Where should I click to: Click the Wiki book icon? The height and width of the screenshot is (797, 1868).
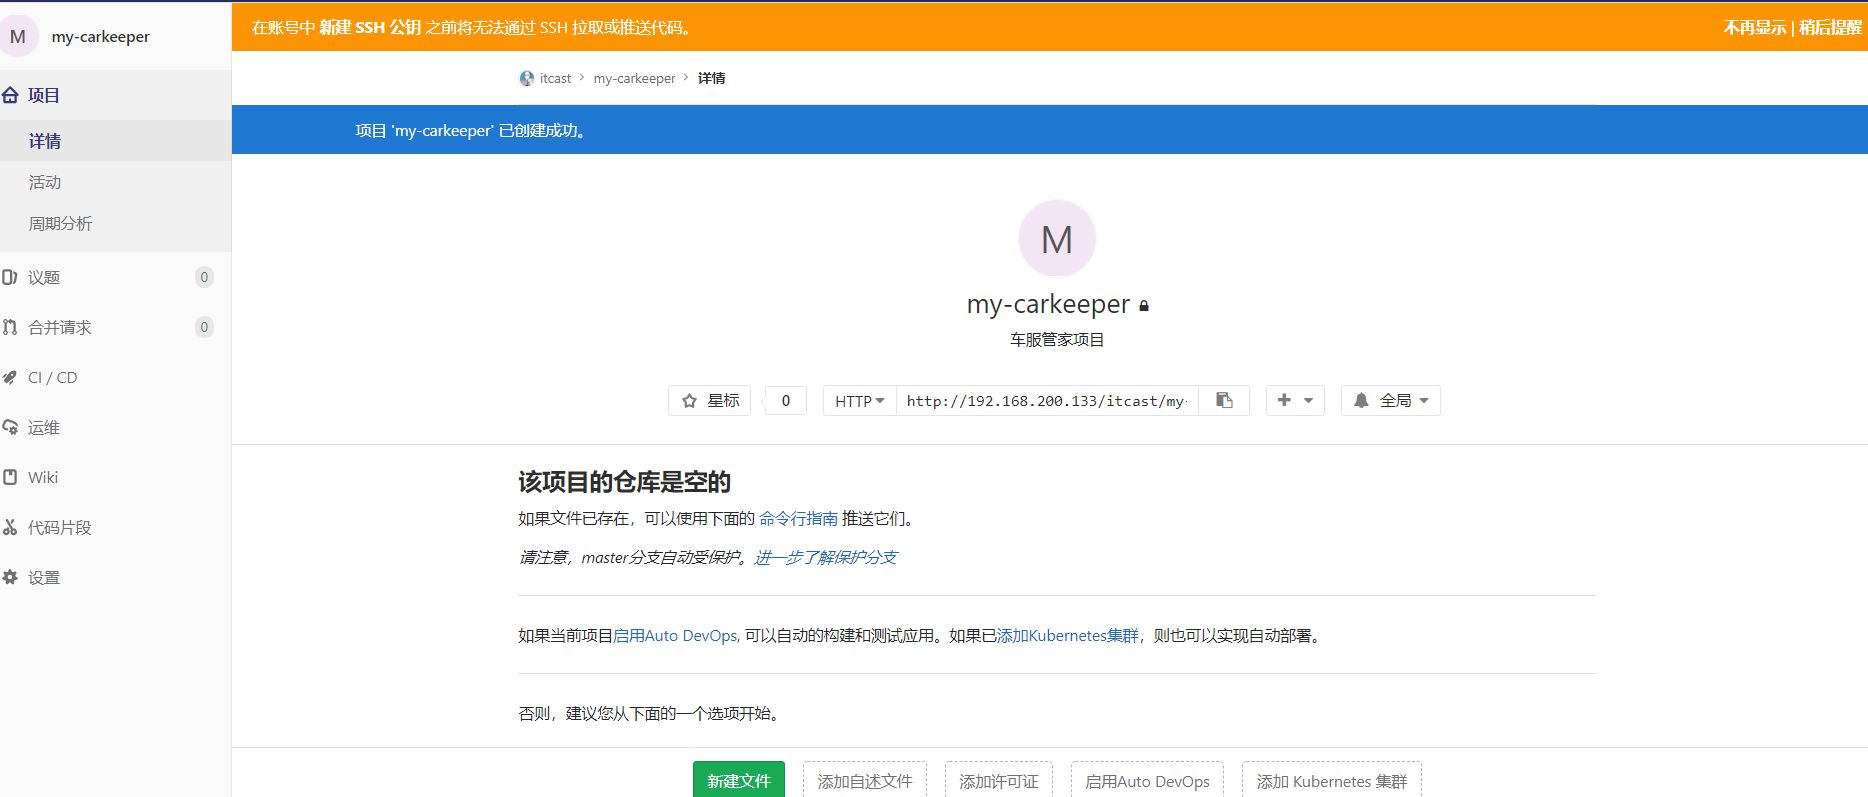tap(10, 477)
